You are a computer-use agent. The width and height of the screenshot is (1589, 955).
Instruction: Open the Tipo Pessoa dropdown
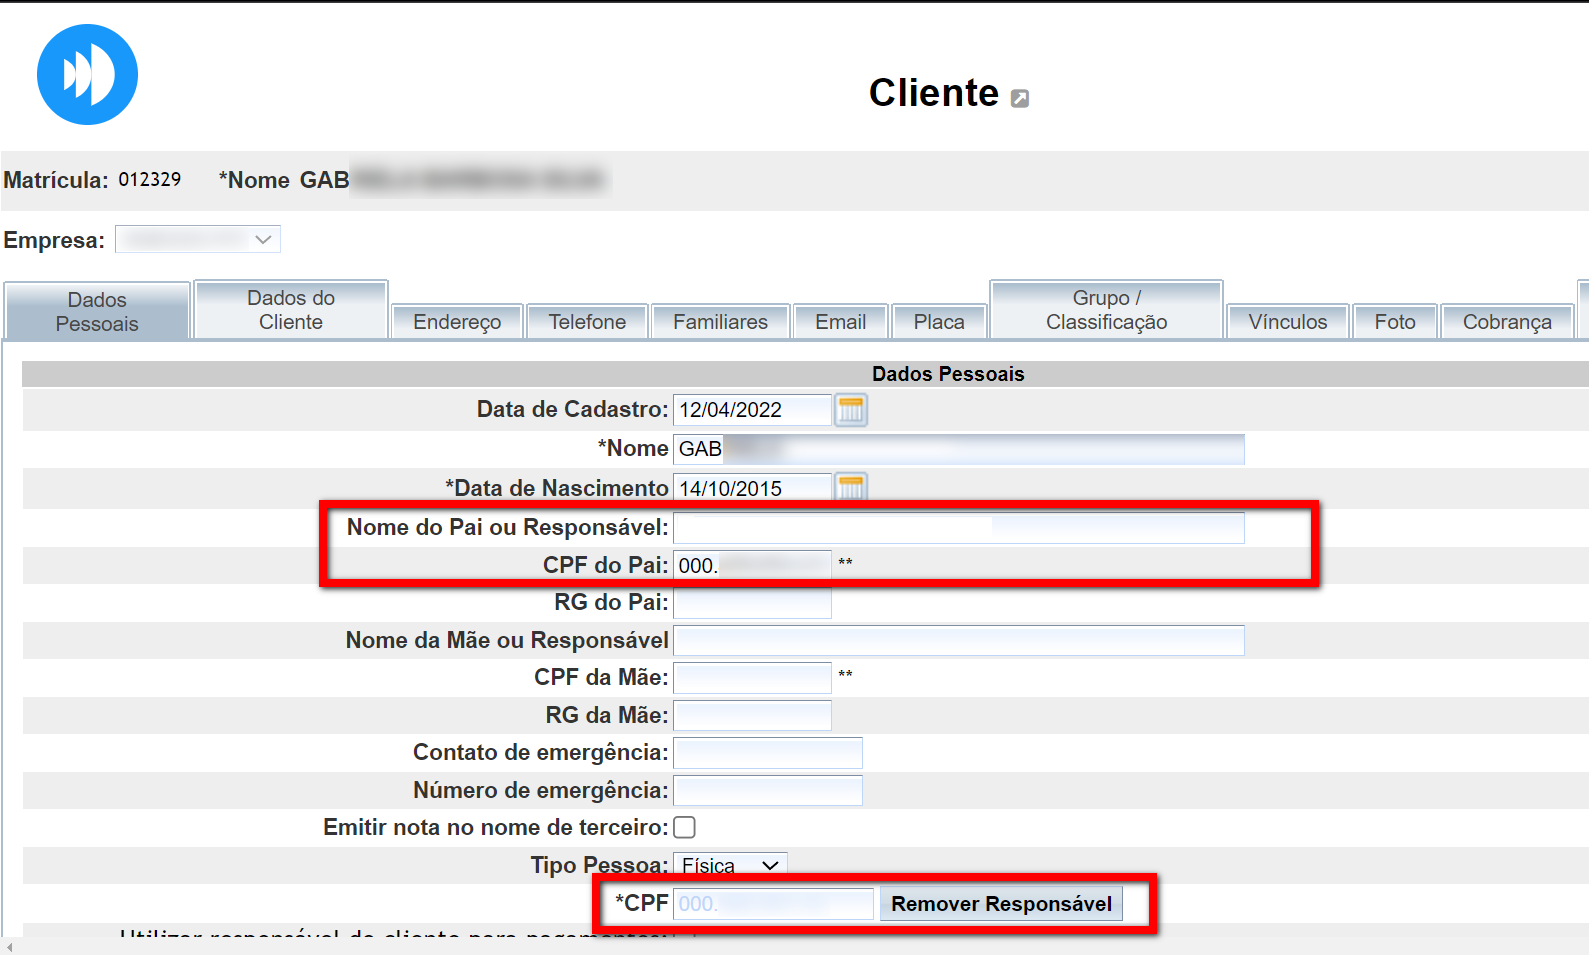730,865
